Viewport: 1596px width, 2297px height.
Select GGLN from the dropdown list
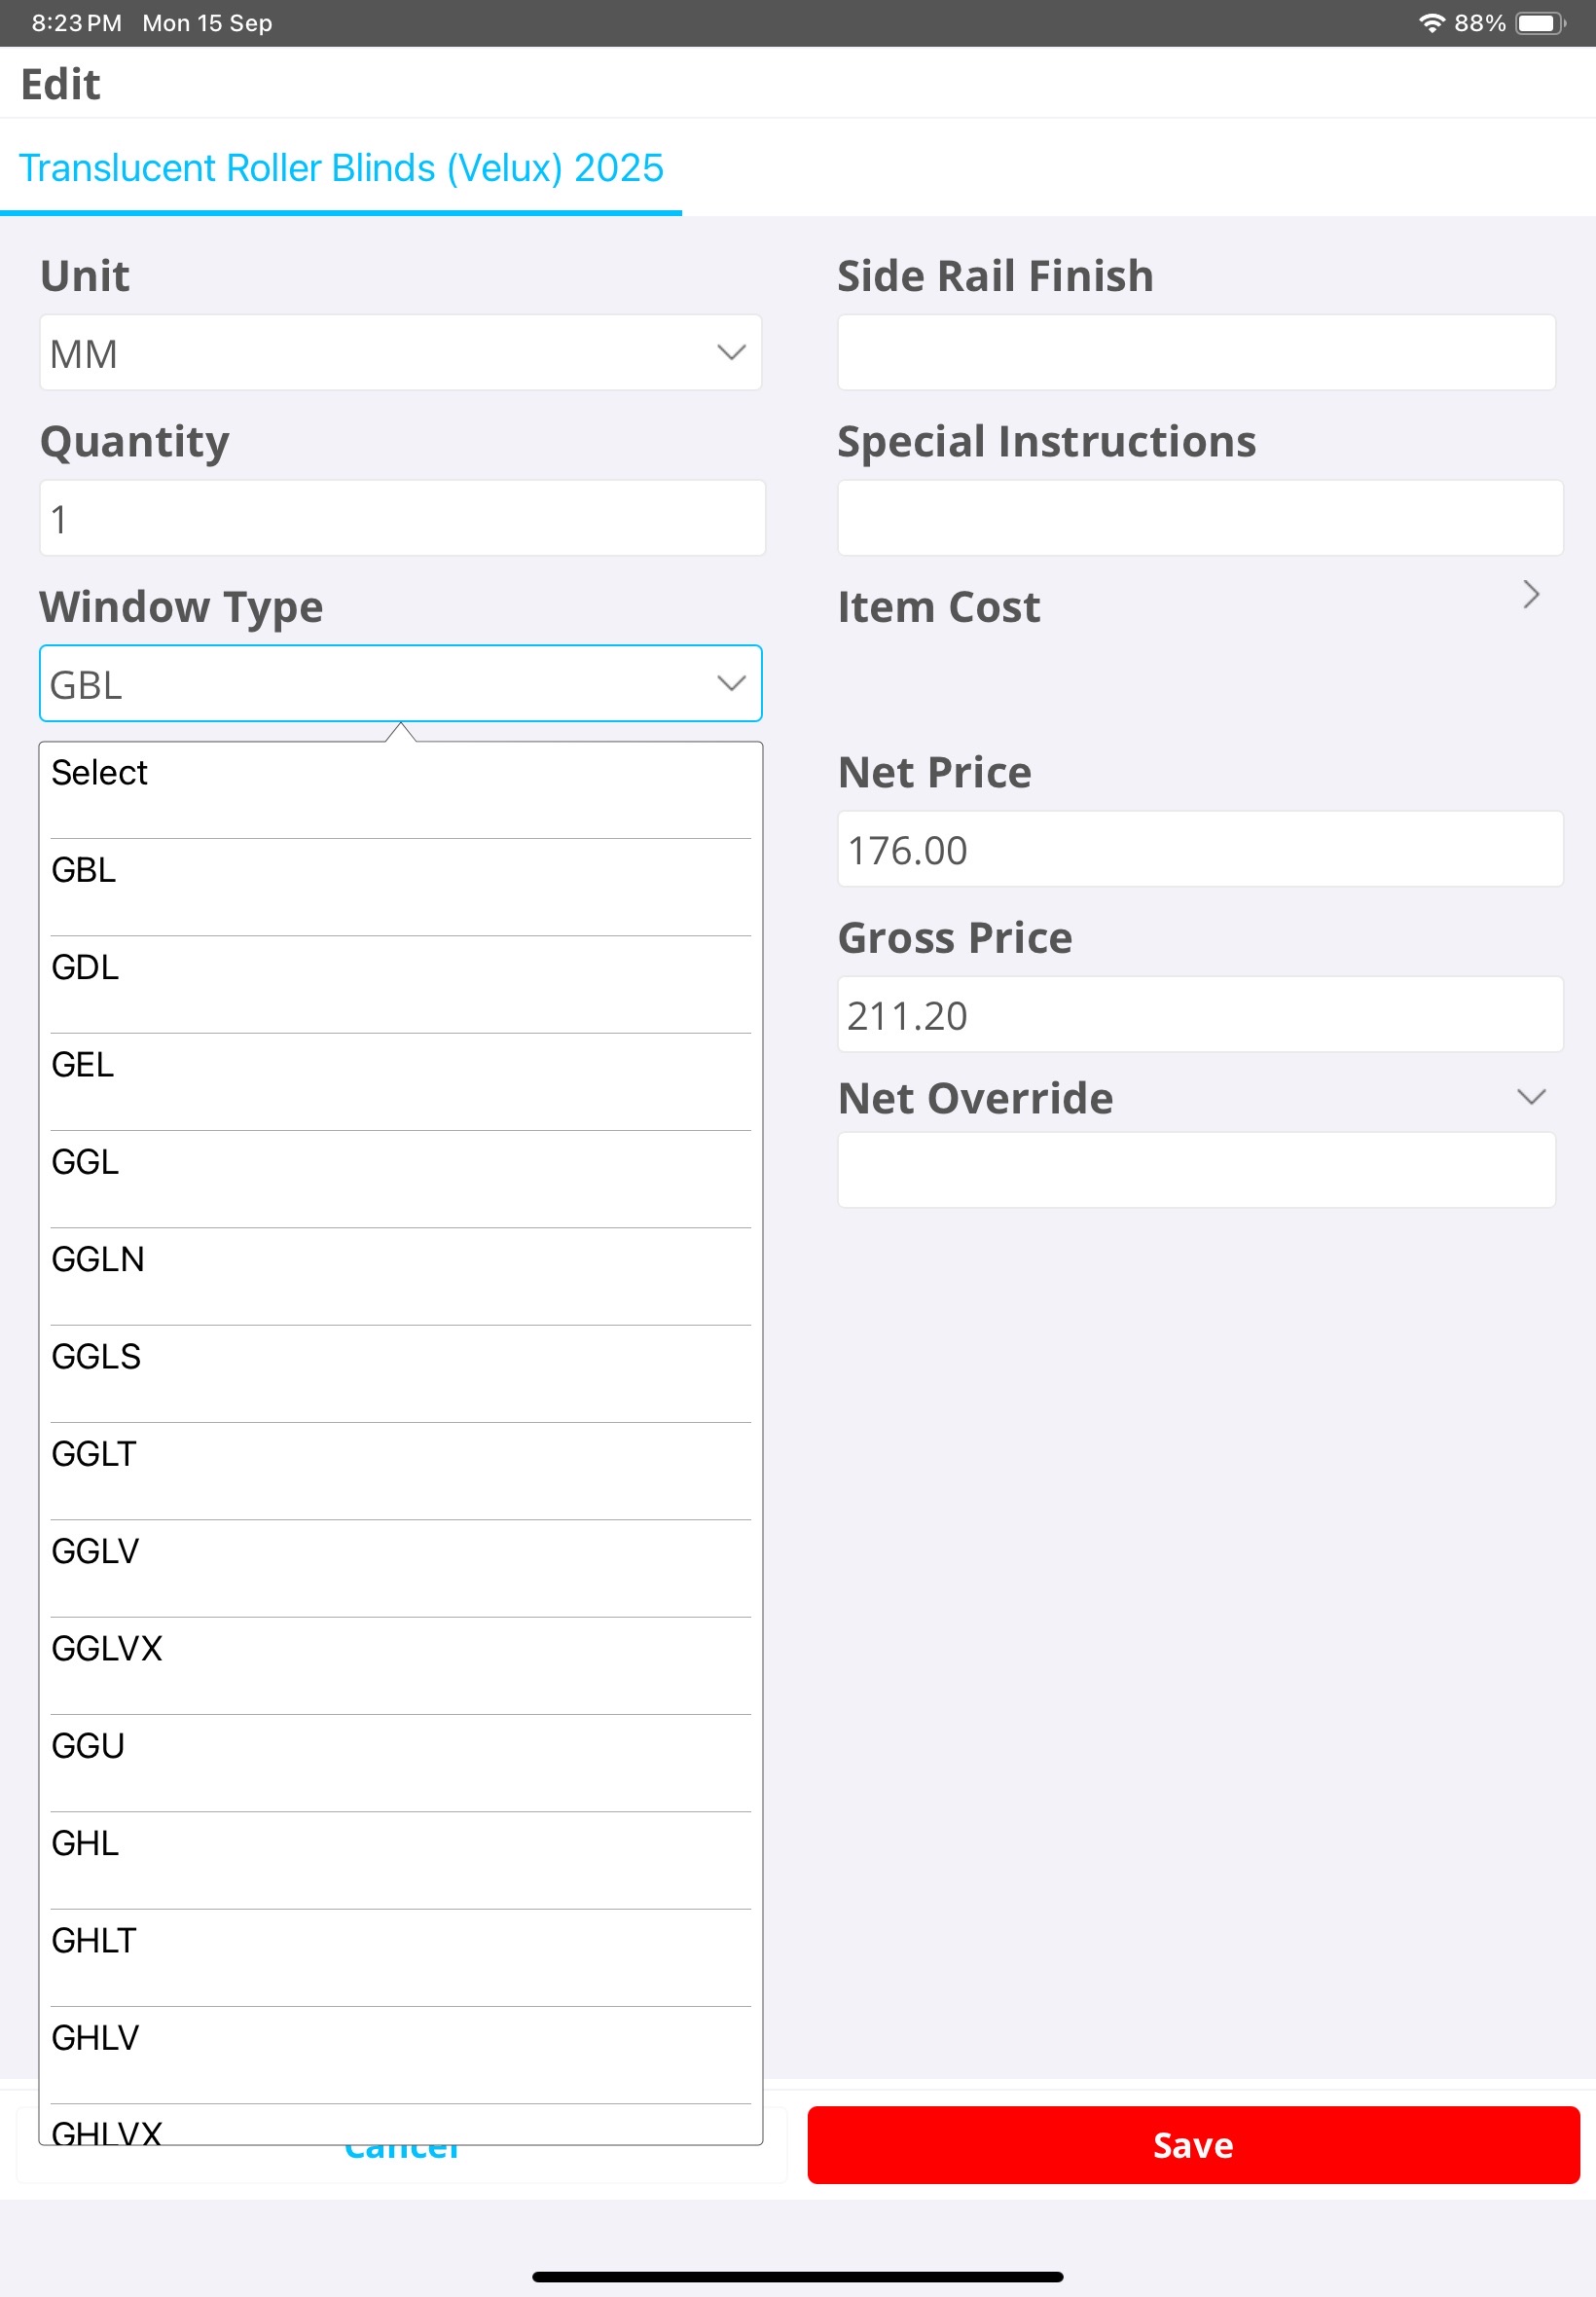pos(400,1260)
